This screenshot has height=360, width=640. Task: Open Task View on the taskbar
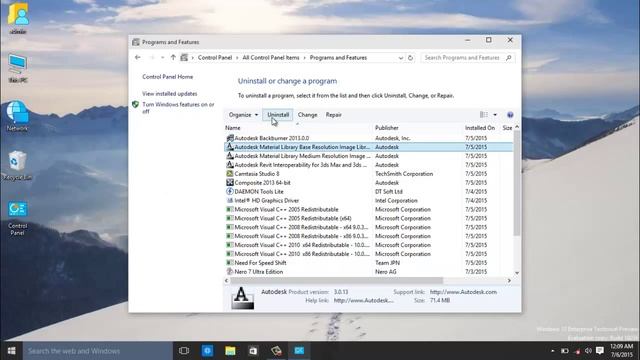click(x=184, y=351)
